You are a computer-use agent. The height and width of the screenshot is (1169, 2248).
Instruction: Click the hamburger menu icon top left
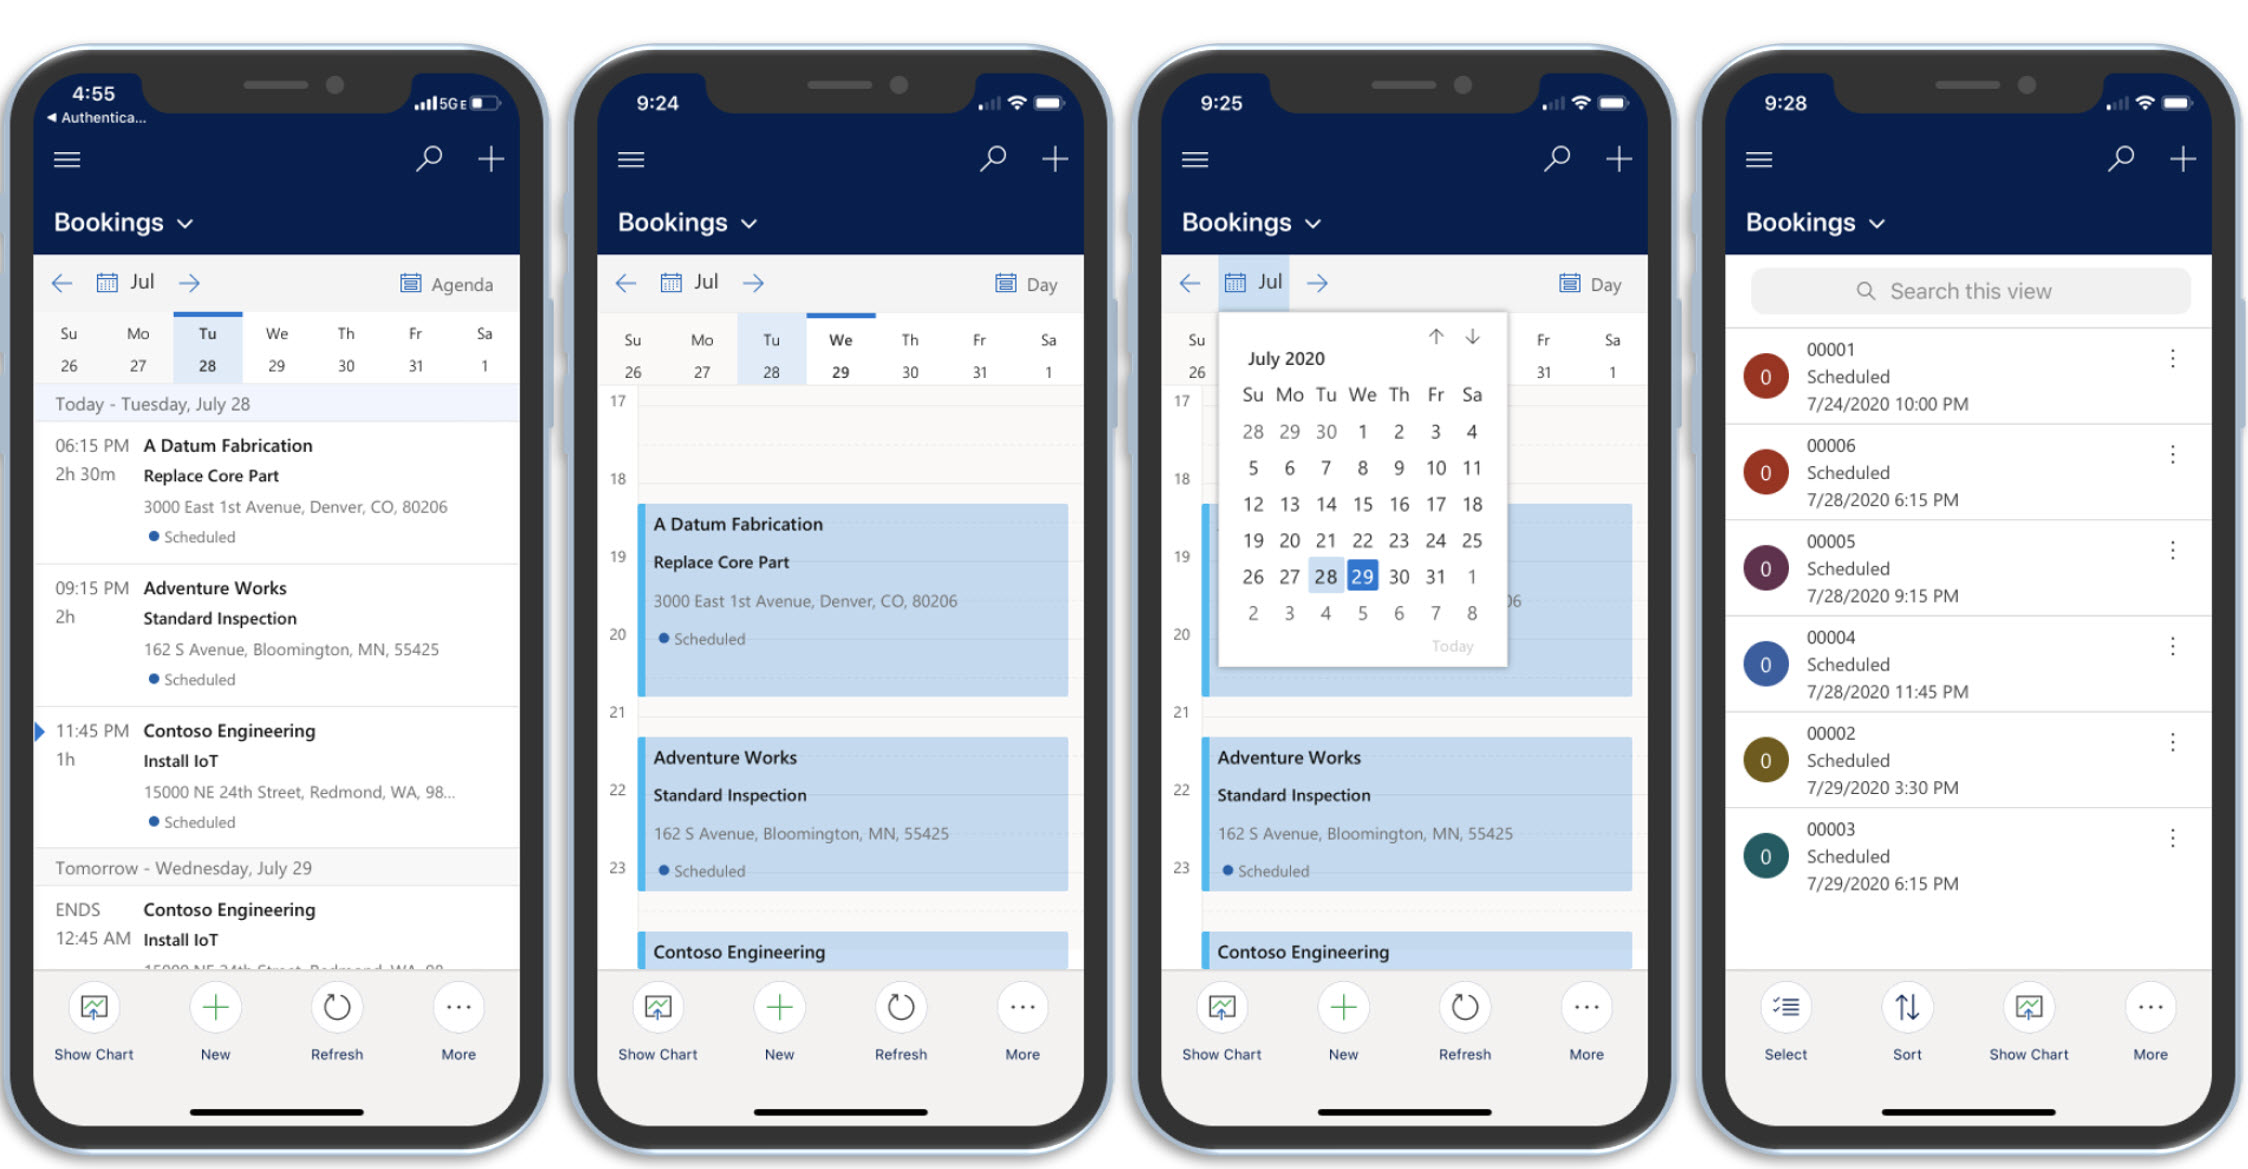click(65, 159)
